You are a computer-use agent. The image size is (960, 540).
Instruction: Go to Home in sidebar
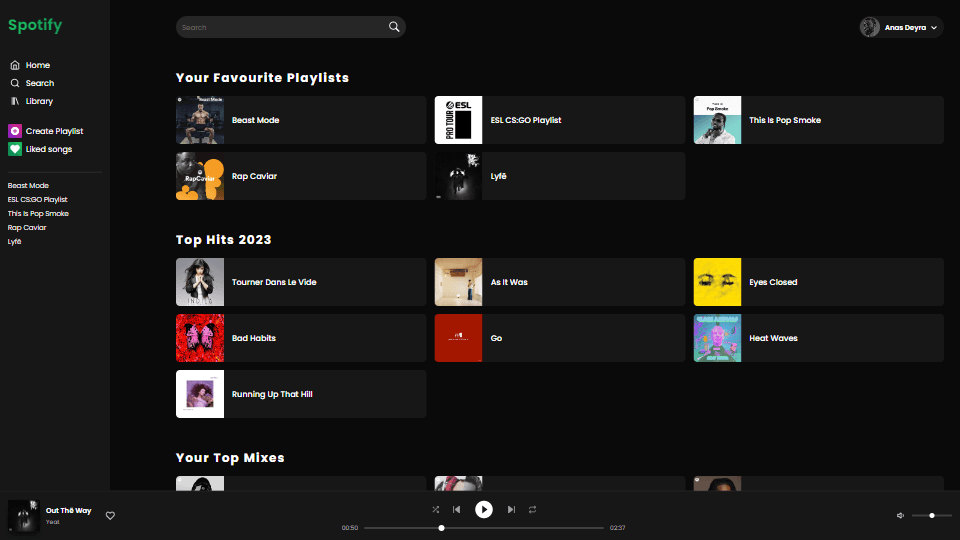tap(37, 65)
